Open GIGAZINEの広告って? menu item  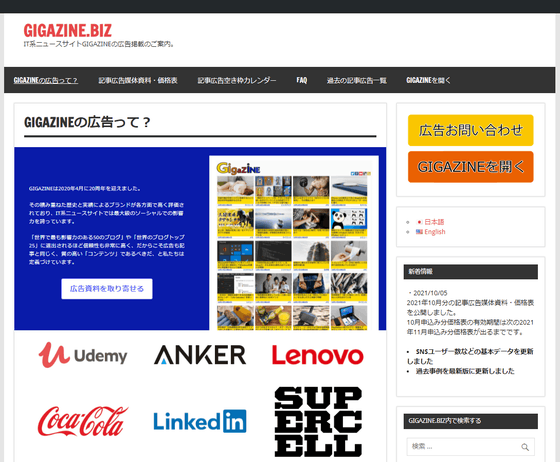coord(46,80)
